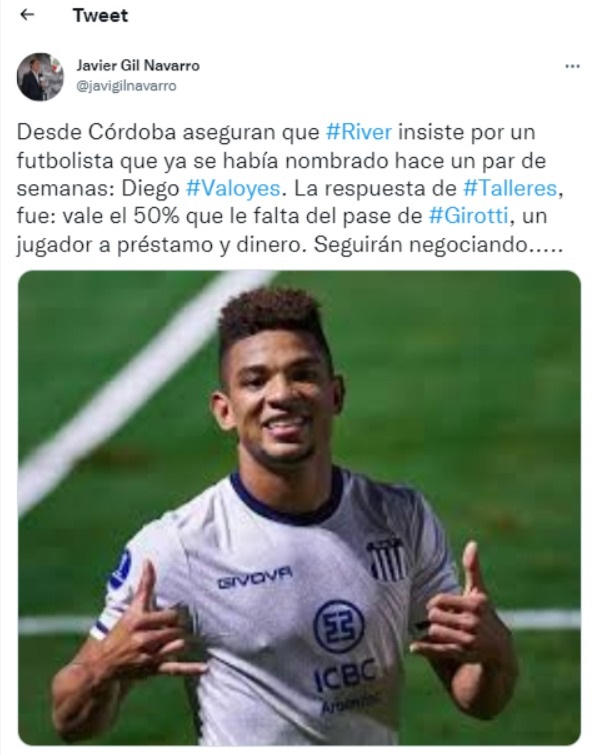
Task: Open the Javier Gil Navarro display name link
Action: pyautogui.click(x=138, y=65)
